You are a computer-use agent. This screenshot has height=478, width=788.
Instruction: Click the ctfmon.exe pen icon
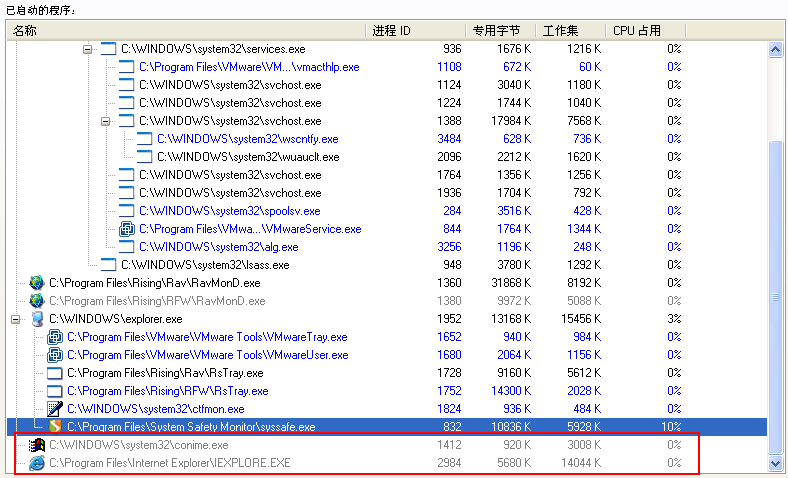click(x=55, y=409)
